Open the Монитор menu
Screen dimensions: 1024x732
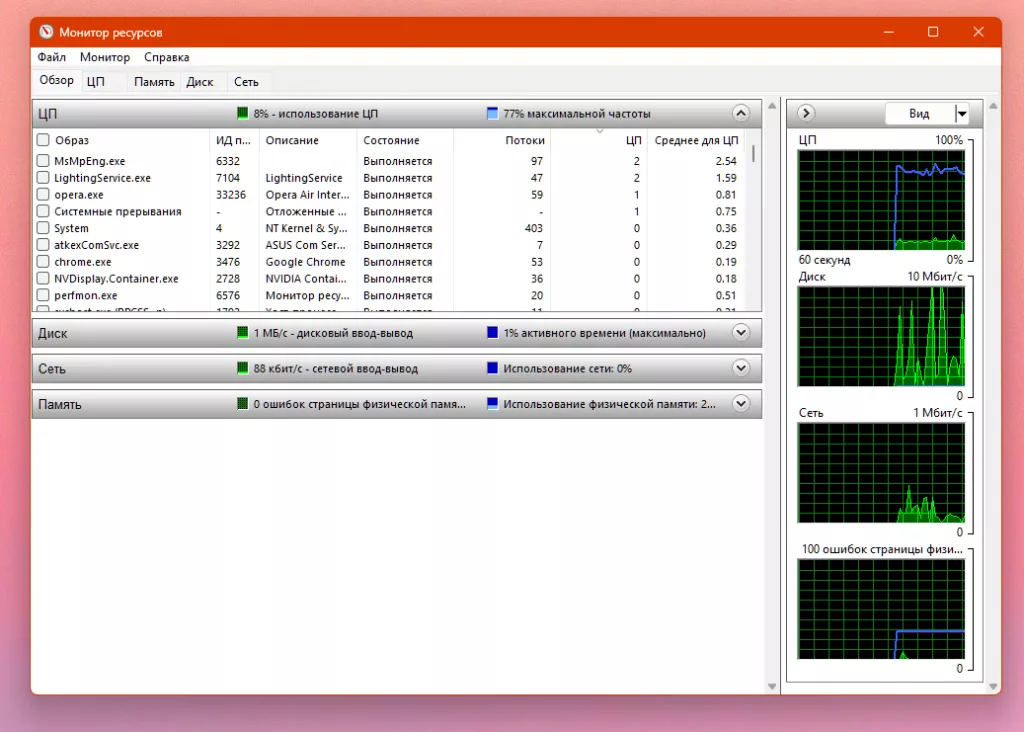[x=105, y=58]
